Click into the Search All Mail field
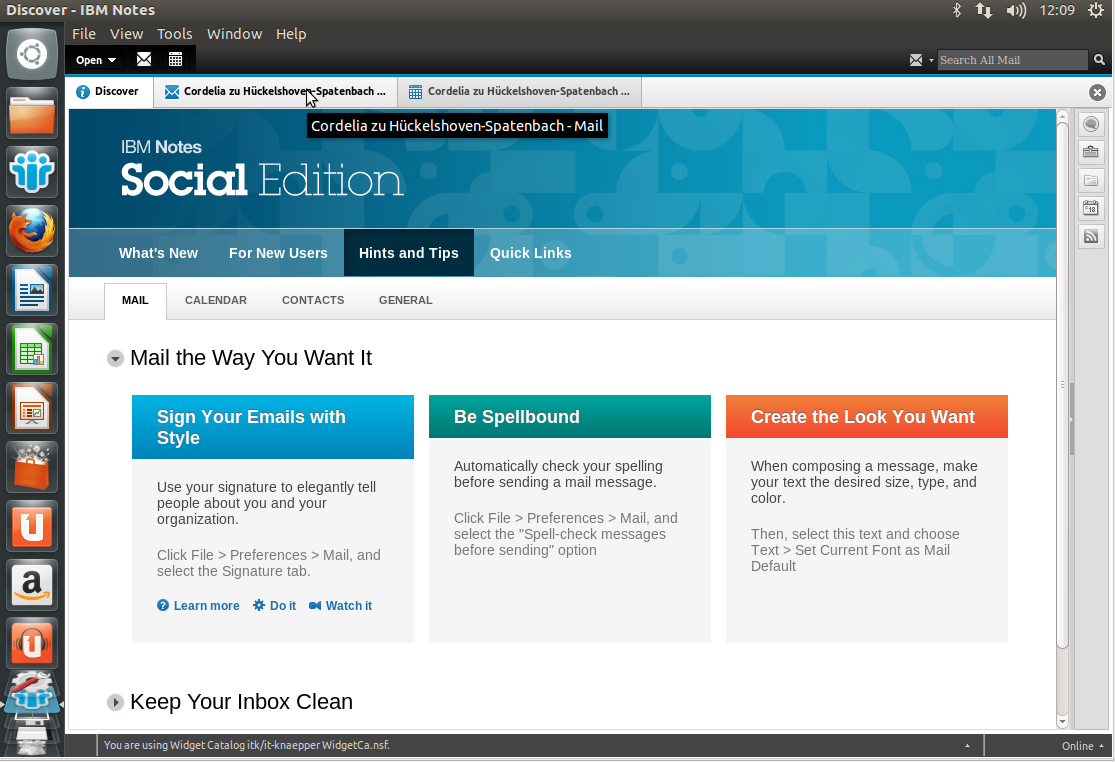1115x762 pixels. point(1013,60)
